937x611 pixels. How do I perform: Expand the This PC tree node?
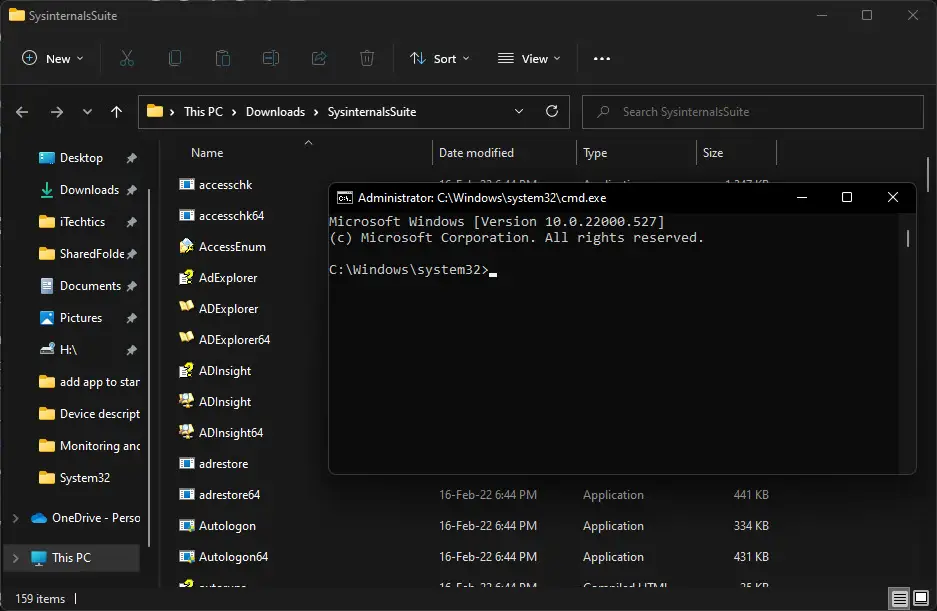click(x=16, y=558)
